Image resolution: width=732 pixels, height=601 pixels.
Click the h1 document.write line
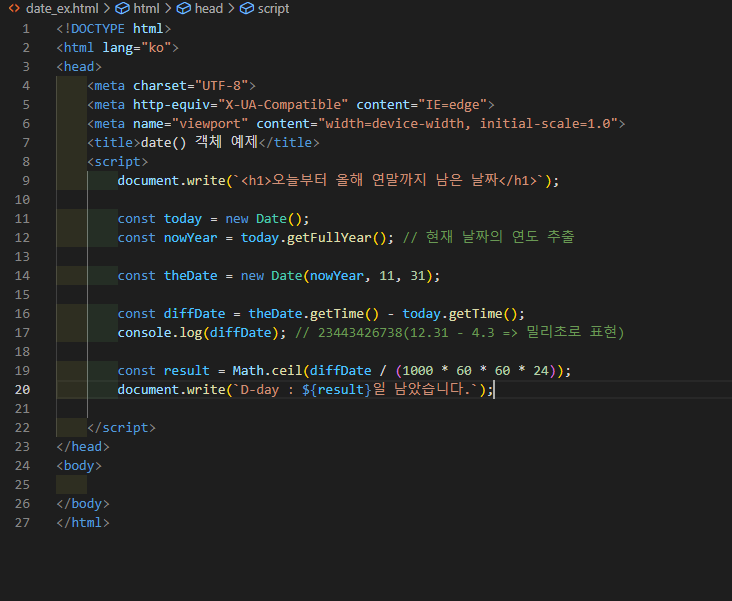(x=338, y=180)
